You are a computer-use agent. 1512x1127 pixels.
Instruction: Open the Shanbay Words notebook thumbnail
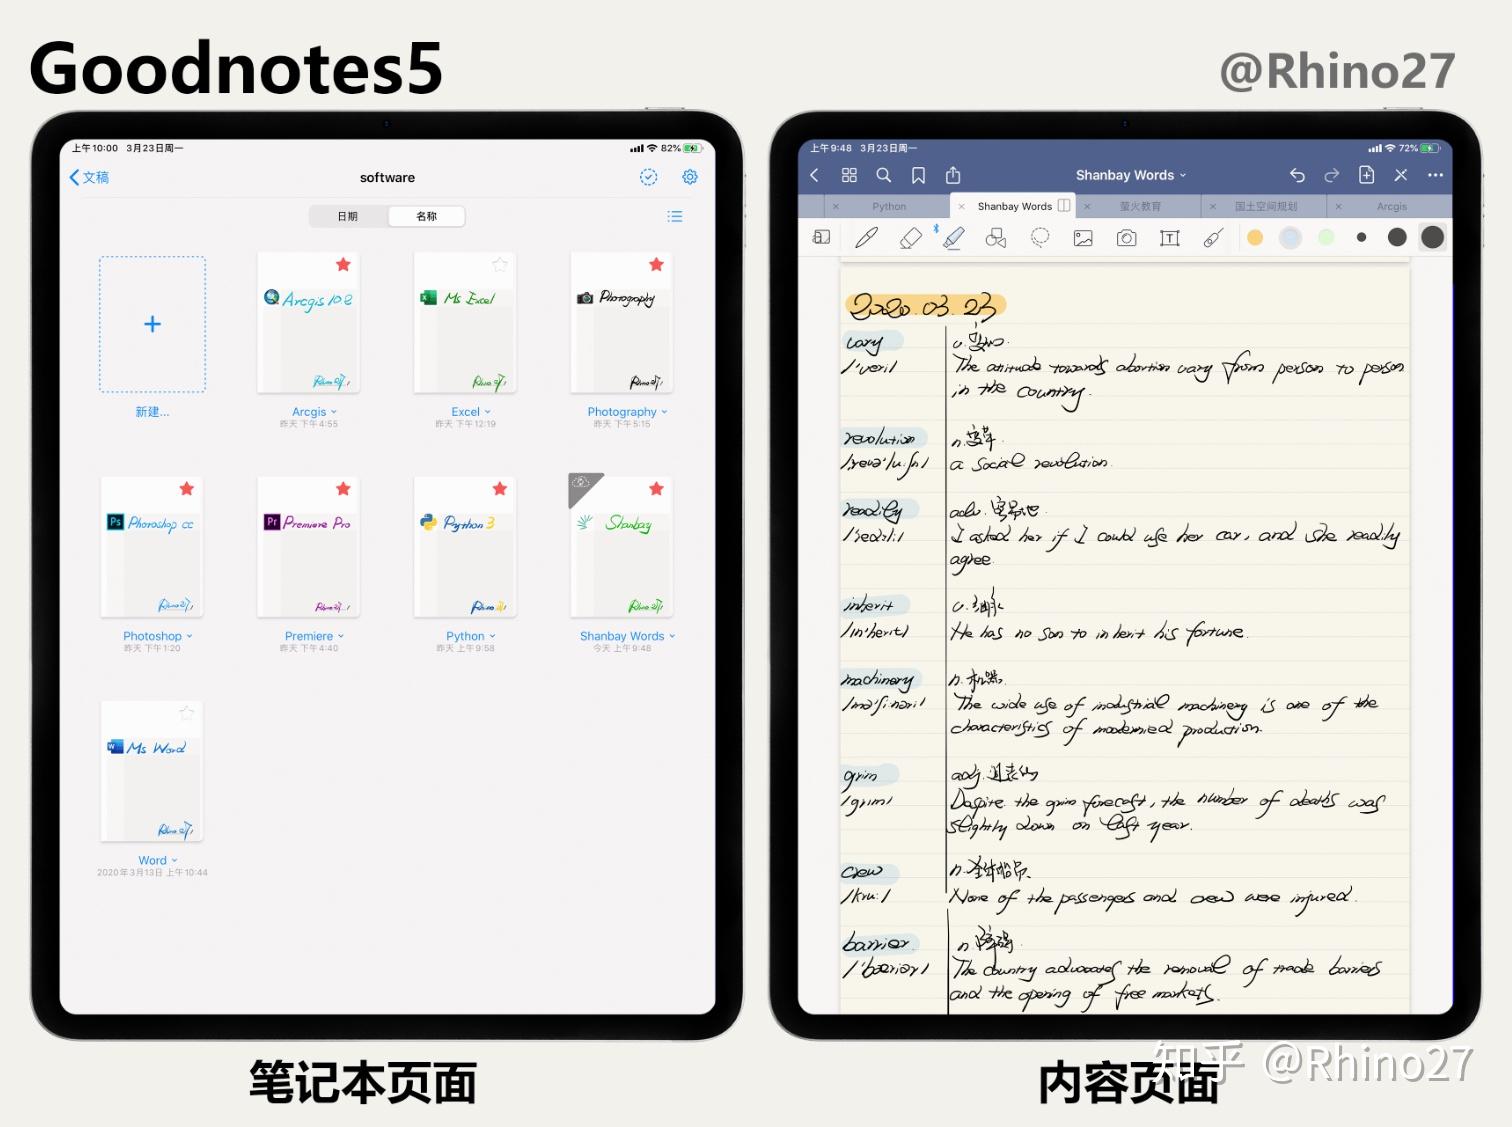pyautogui.click(x=621, y=546)
